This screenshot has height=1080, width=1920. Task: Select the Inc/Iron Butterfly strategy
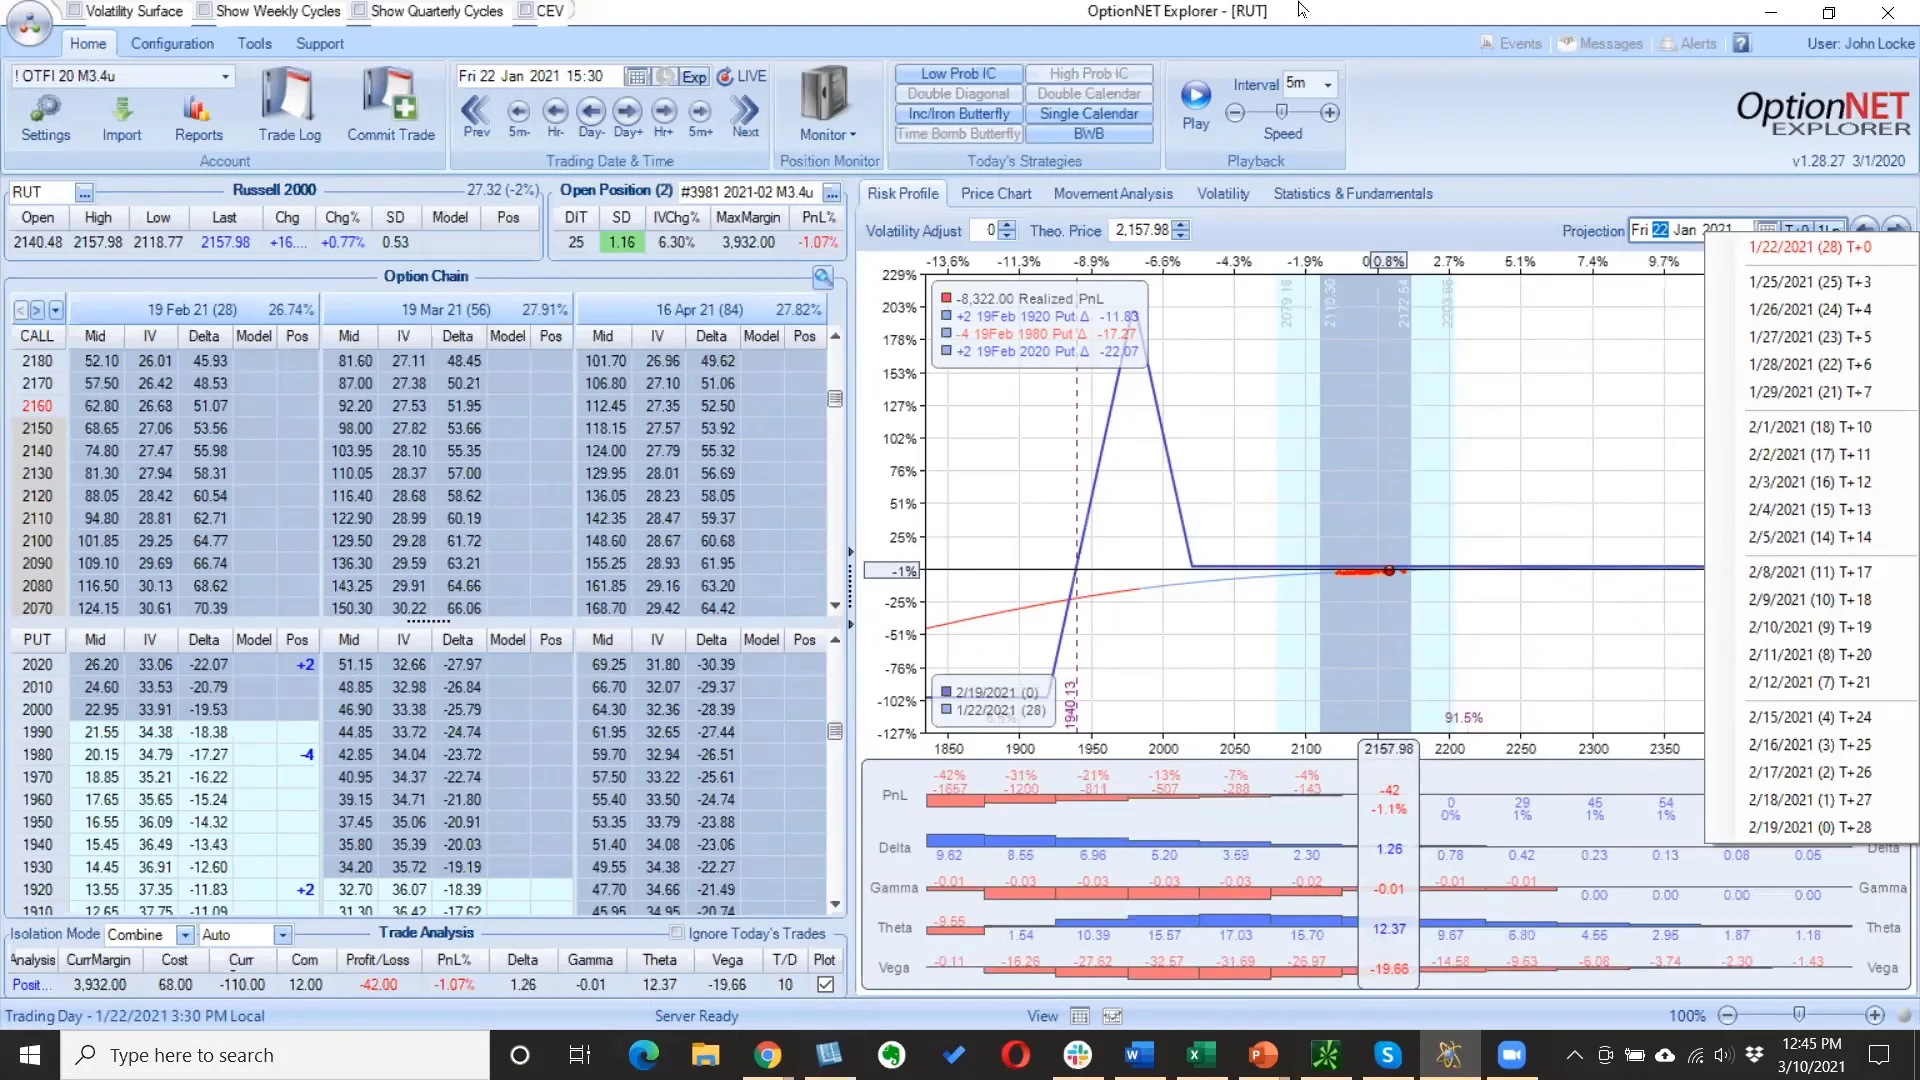pos(958,114)
